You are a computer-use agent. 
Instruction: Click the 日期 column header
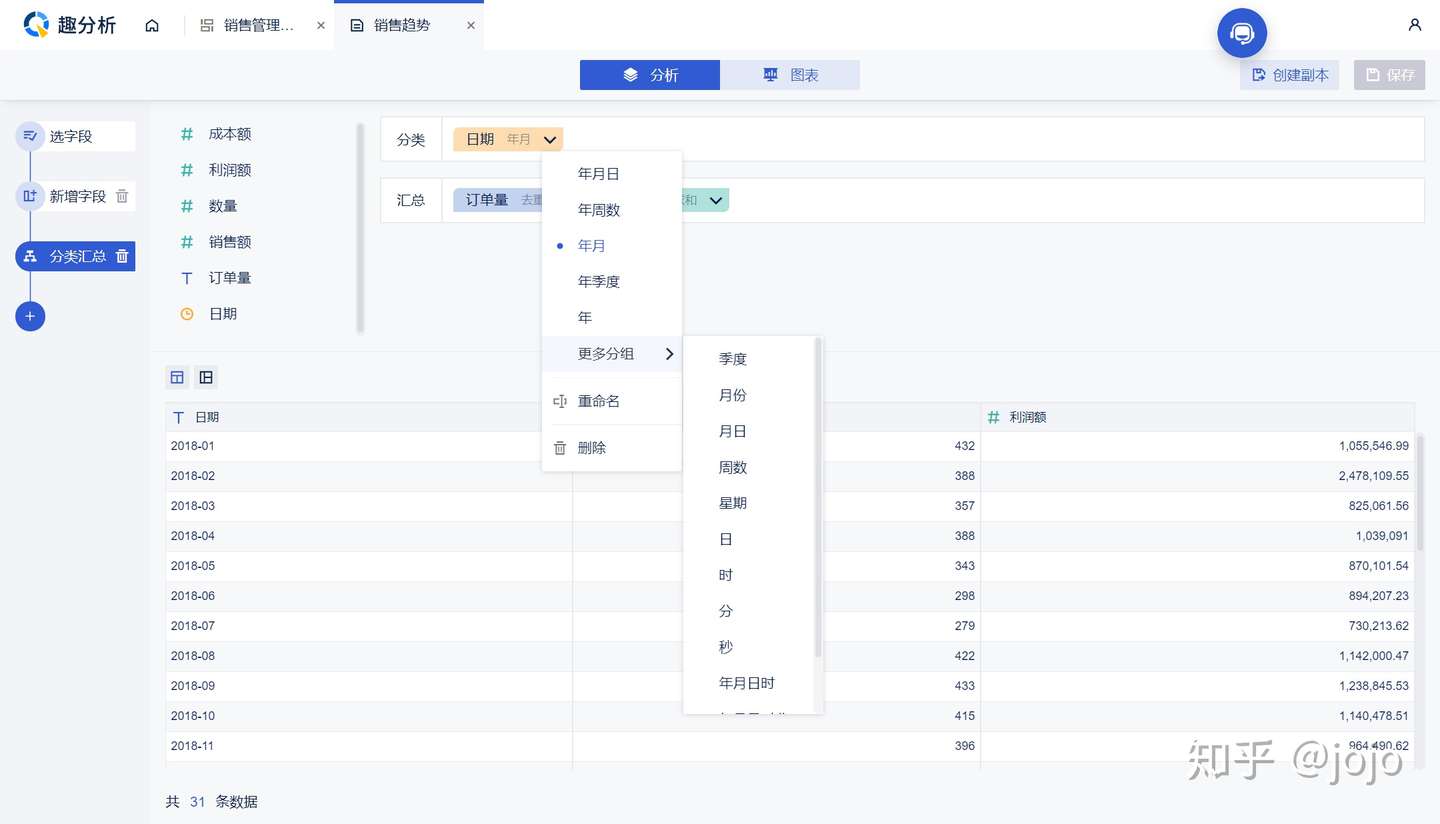pos(368,417)
